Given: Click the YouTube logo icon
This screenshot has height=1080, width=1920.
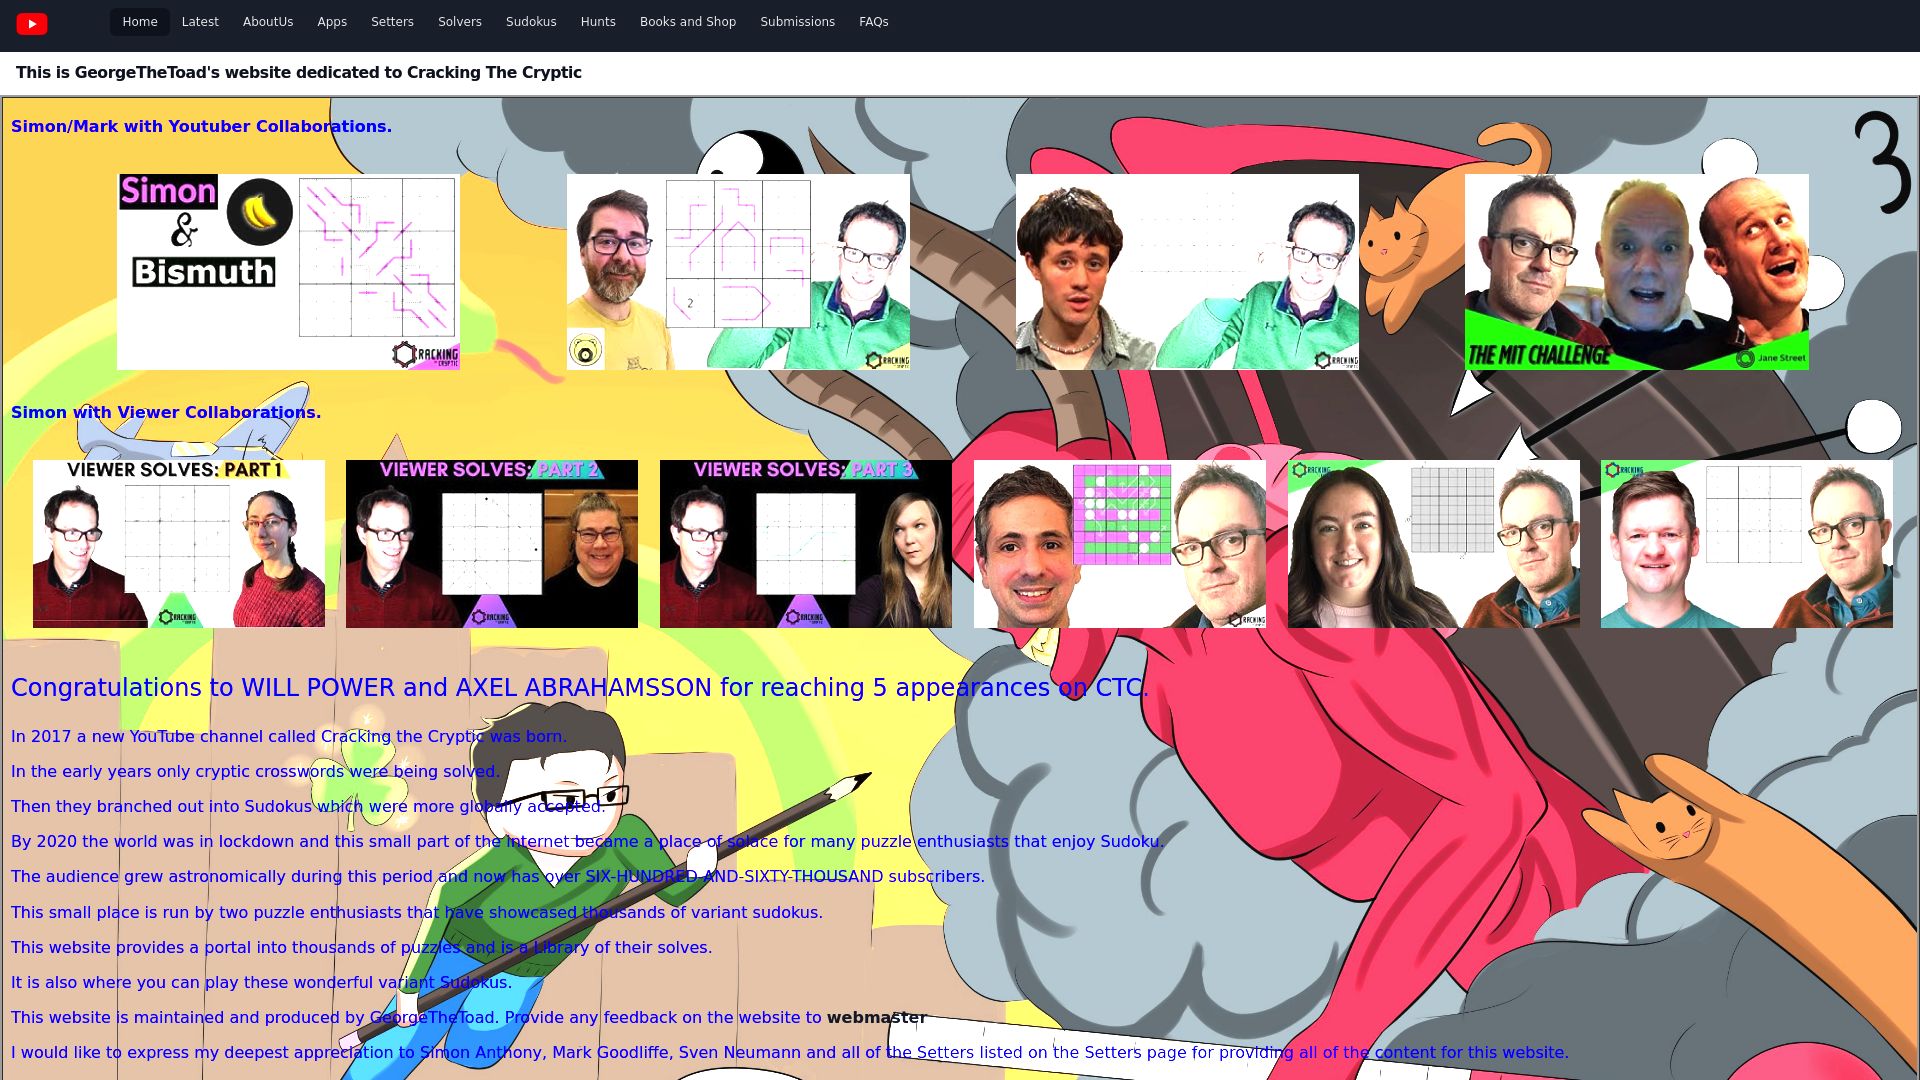Looking at the screenshot, I should click(32, 23).
